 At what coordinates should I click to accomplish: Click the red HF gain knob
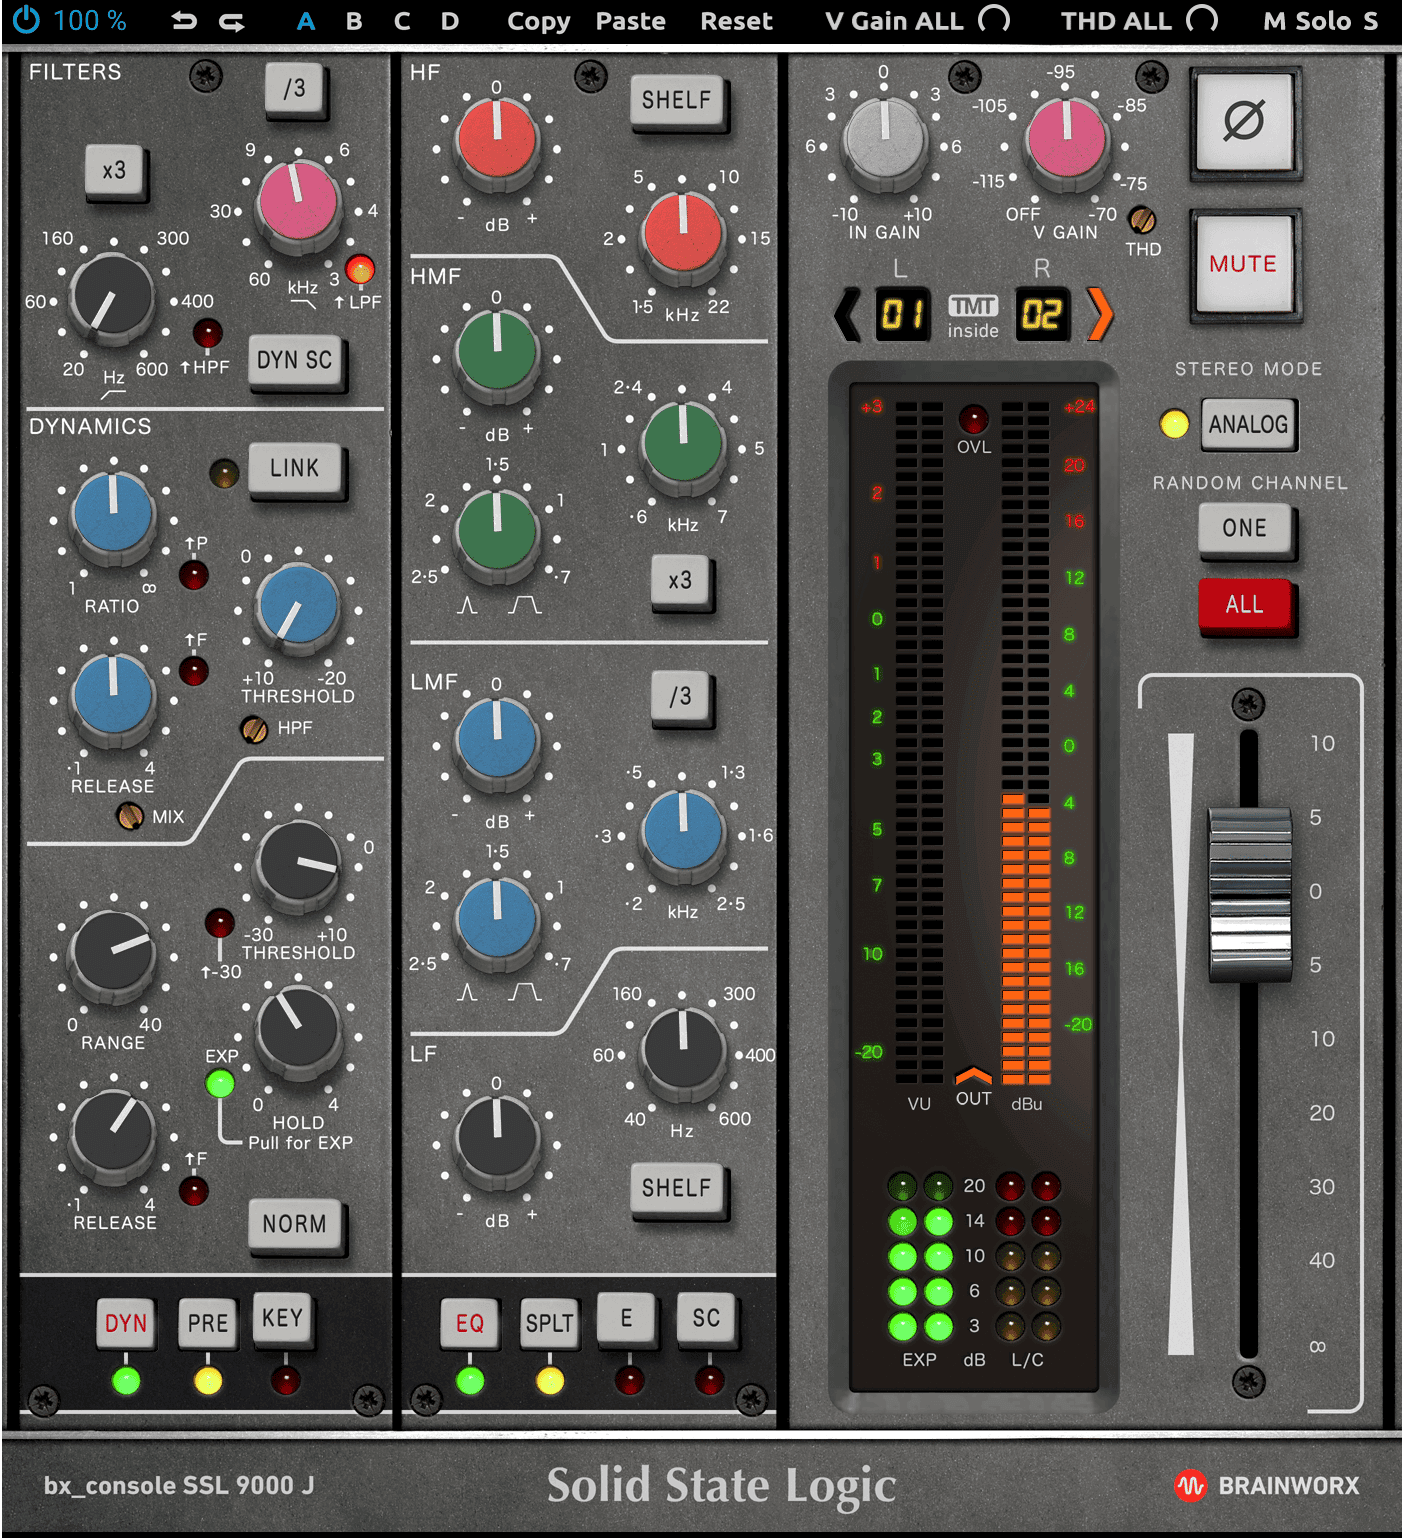tap(496, 139)
